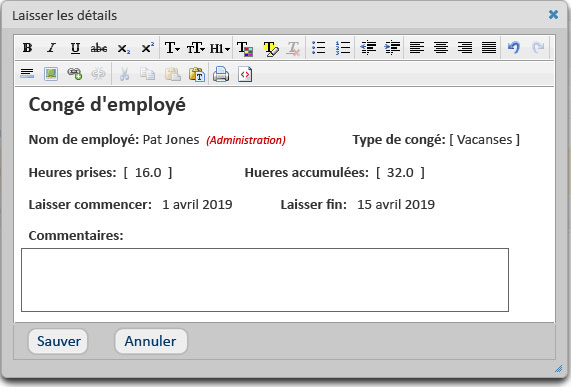Viewport: 572px width, 390px height.
Task: Insert a horizontal rule
Action: coord(27,74)
